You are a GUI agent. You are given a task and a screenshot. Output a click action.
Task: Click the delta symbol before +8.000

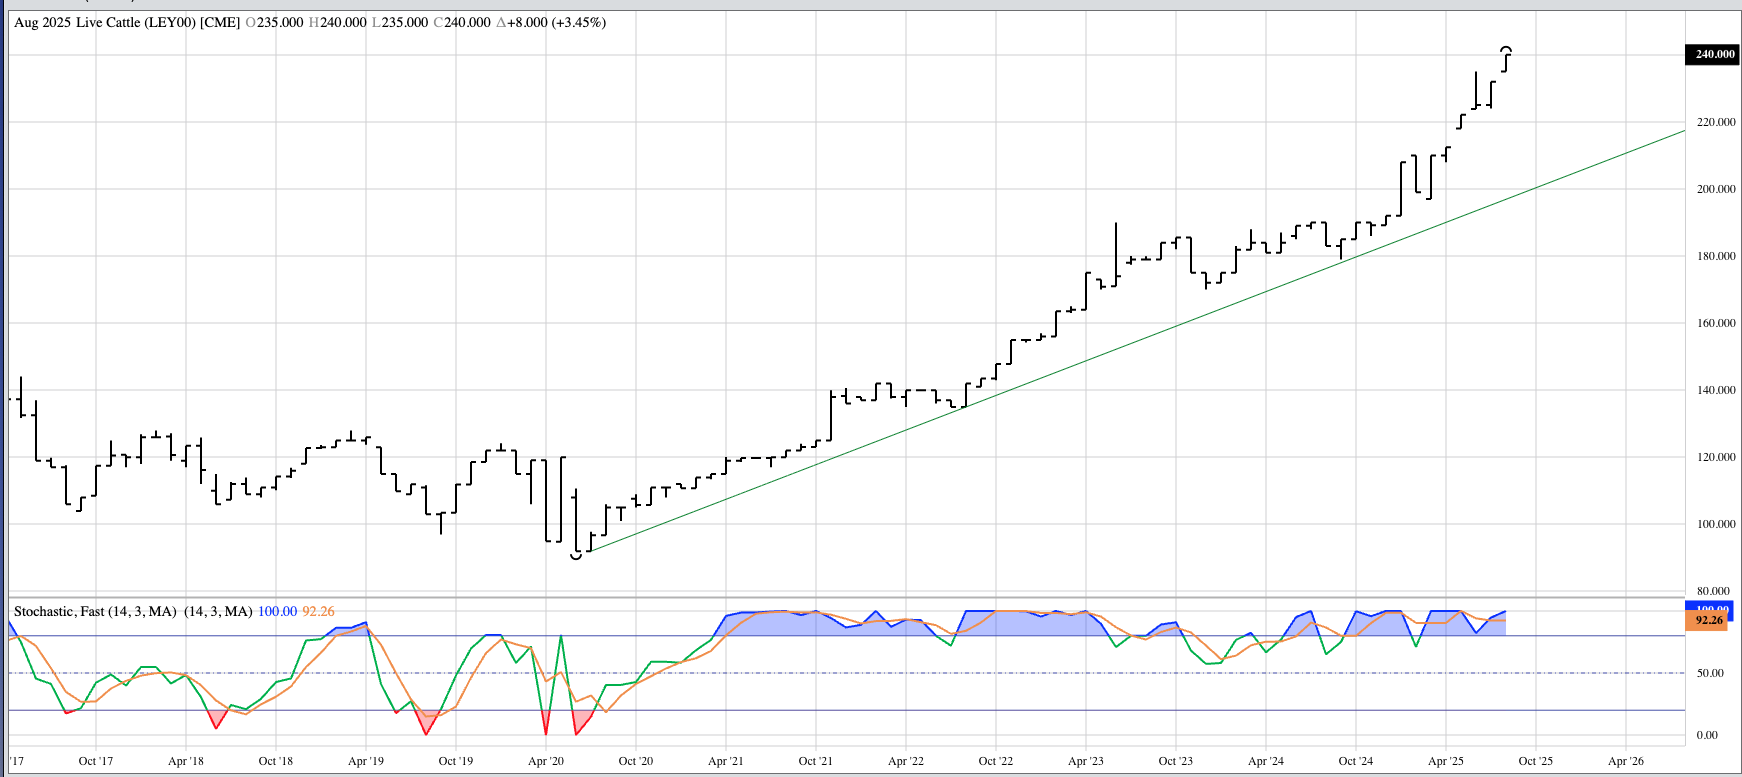[501, 22]
